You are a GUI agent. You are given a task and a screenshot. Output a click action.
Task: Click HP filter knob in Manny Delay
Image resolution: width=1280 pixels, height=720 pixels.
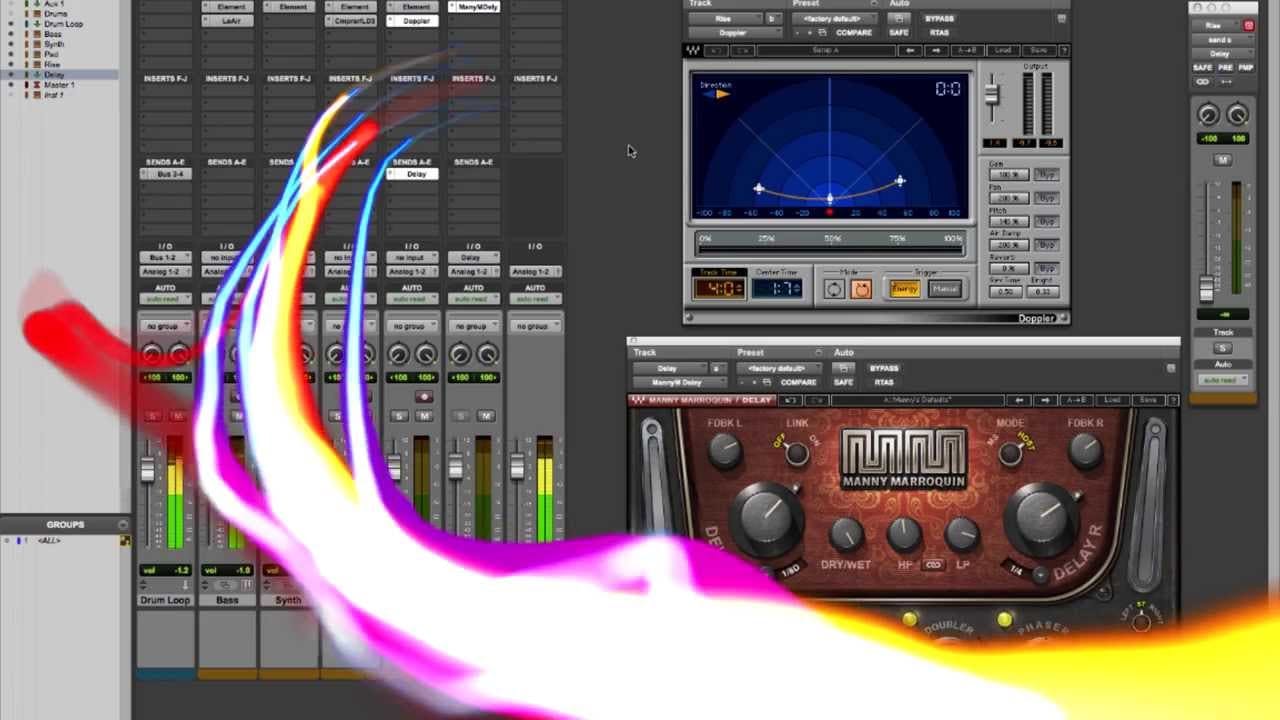coord(904,535)
